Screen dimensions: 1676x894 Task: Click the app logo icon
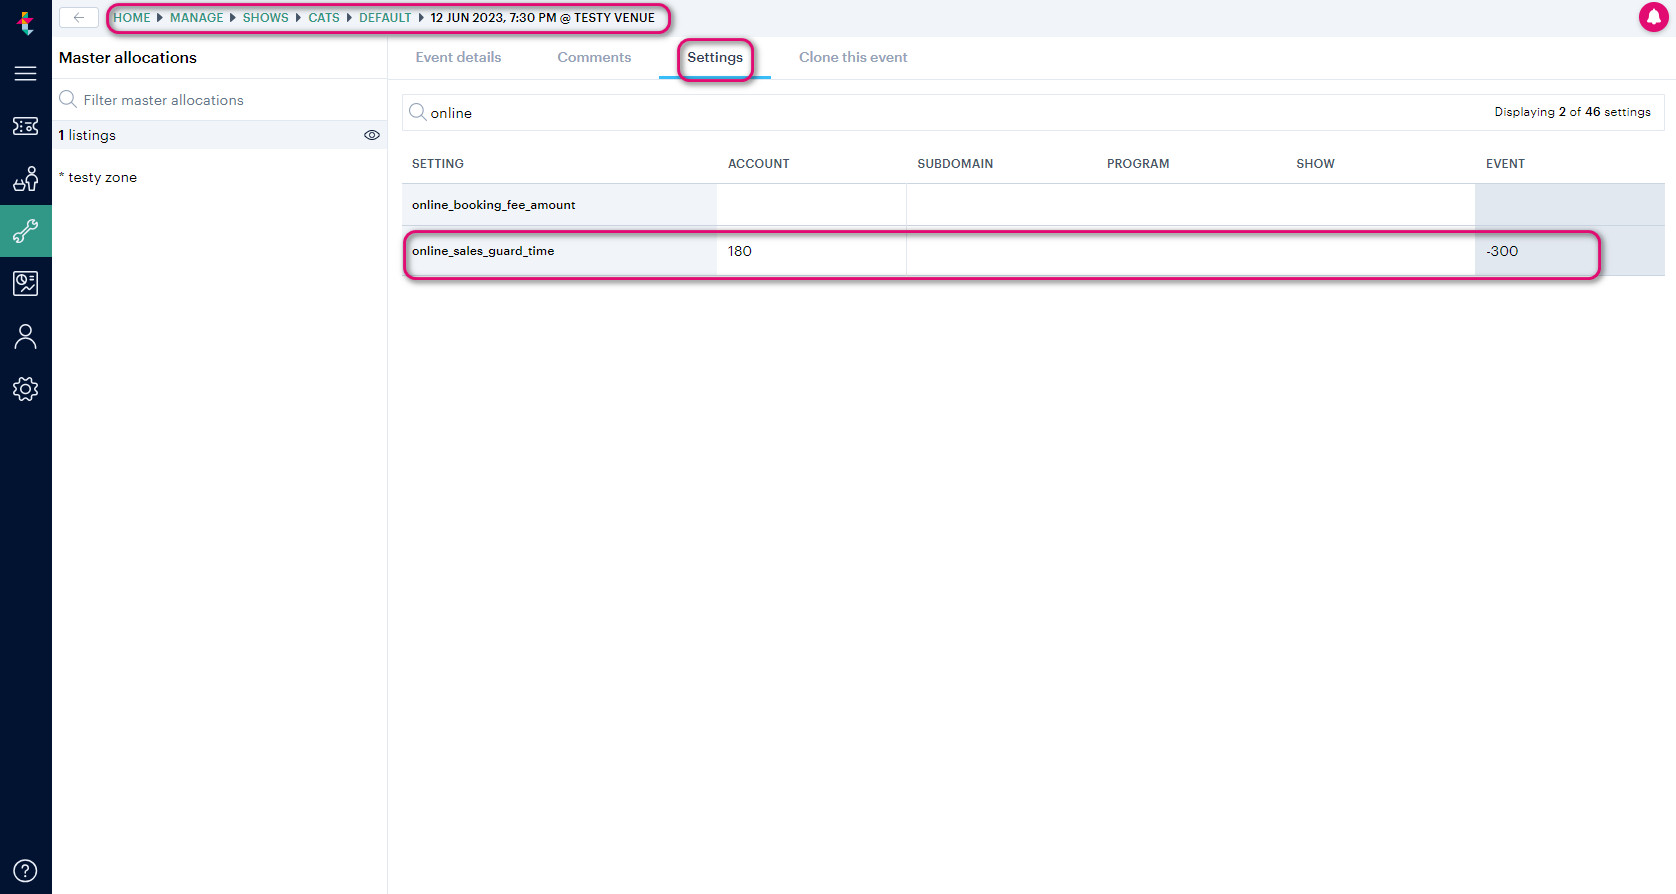[25, 22]
